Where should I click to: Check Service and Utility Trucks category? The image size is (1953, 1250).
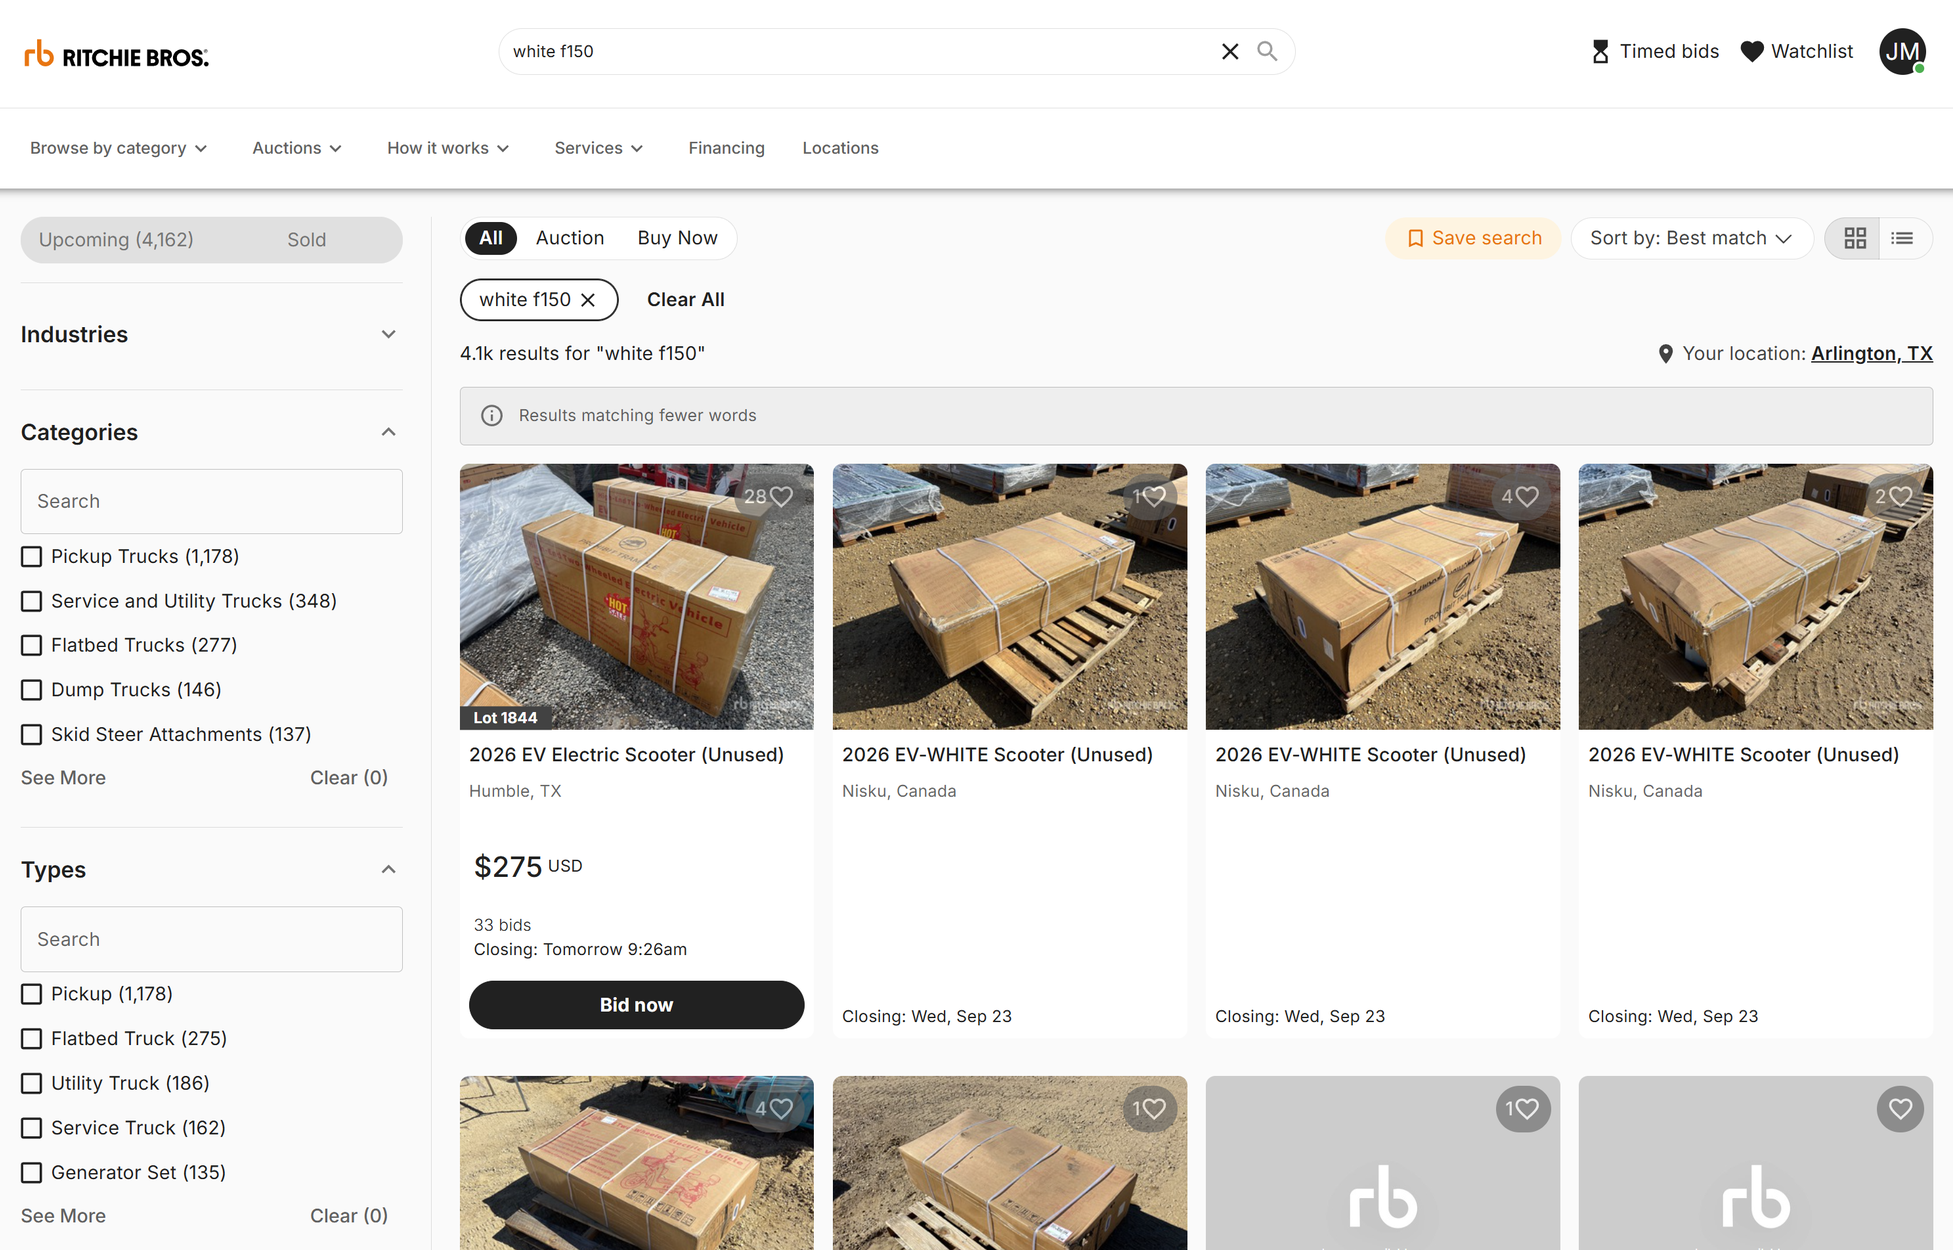31,601
